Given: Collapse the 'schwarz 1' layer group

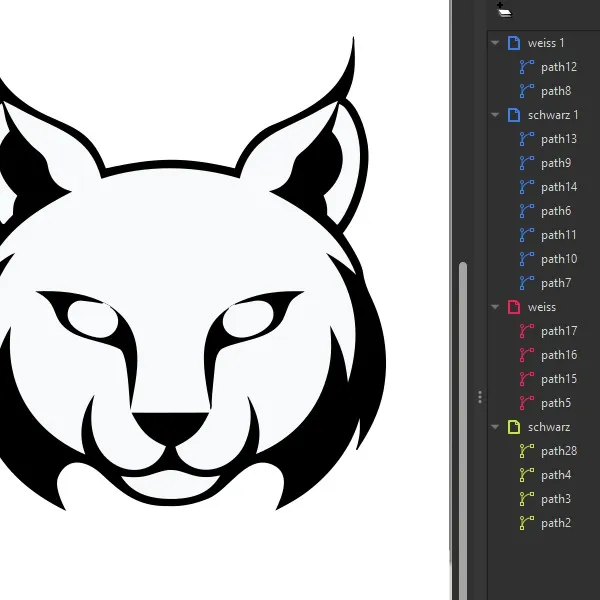Looking at the screenshot, I should pos(495,115).
